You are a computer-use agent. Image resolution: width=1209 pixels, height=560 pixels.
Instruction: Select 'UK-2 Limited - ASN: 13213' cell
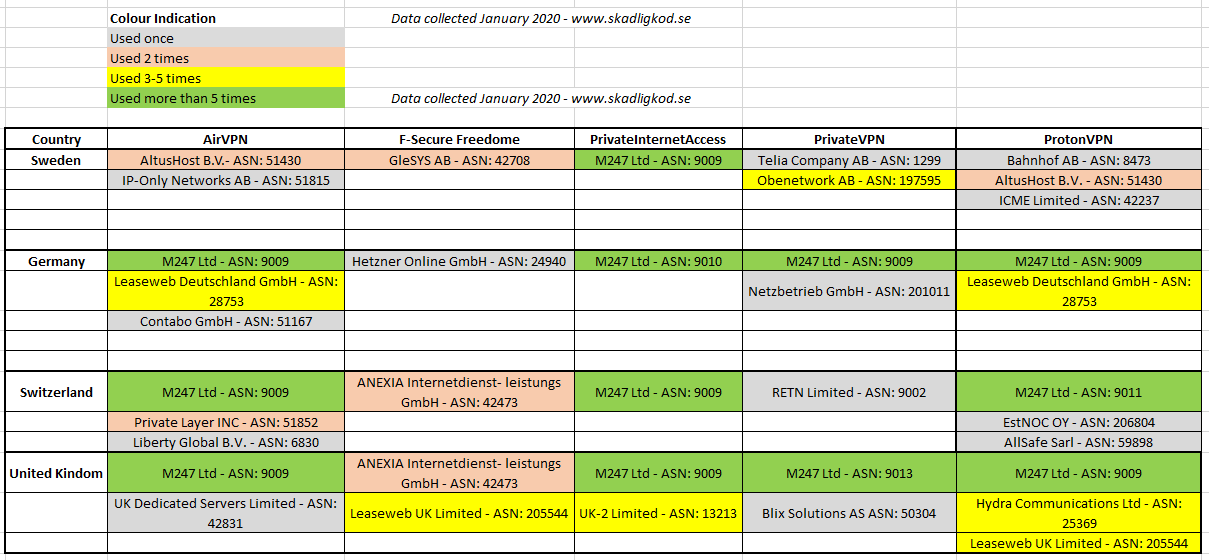658,513
